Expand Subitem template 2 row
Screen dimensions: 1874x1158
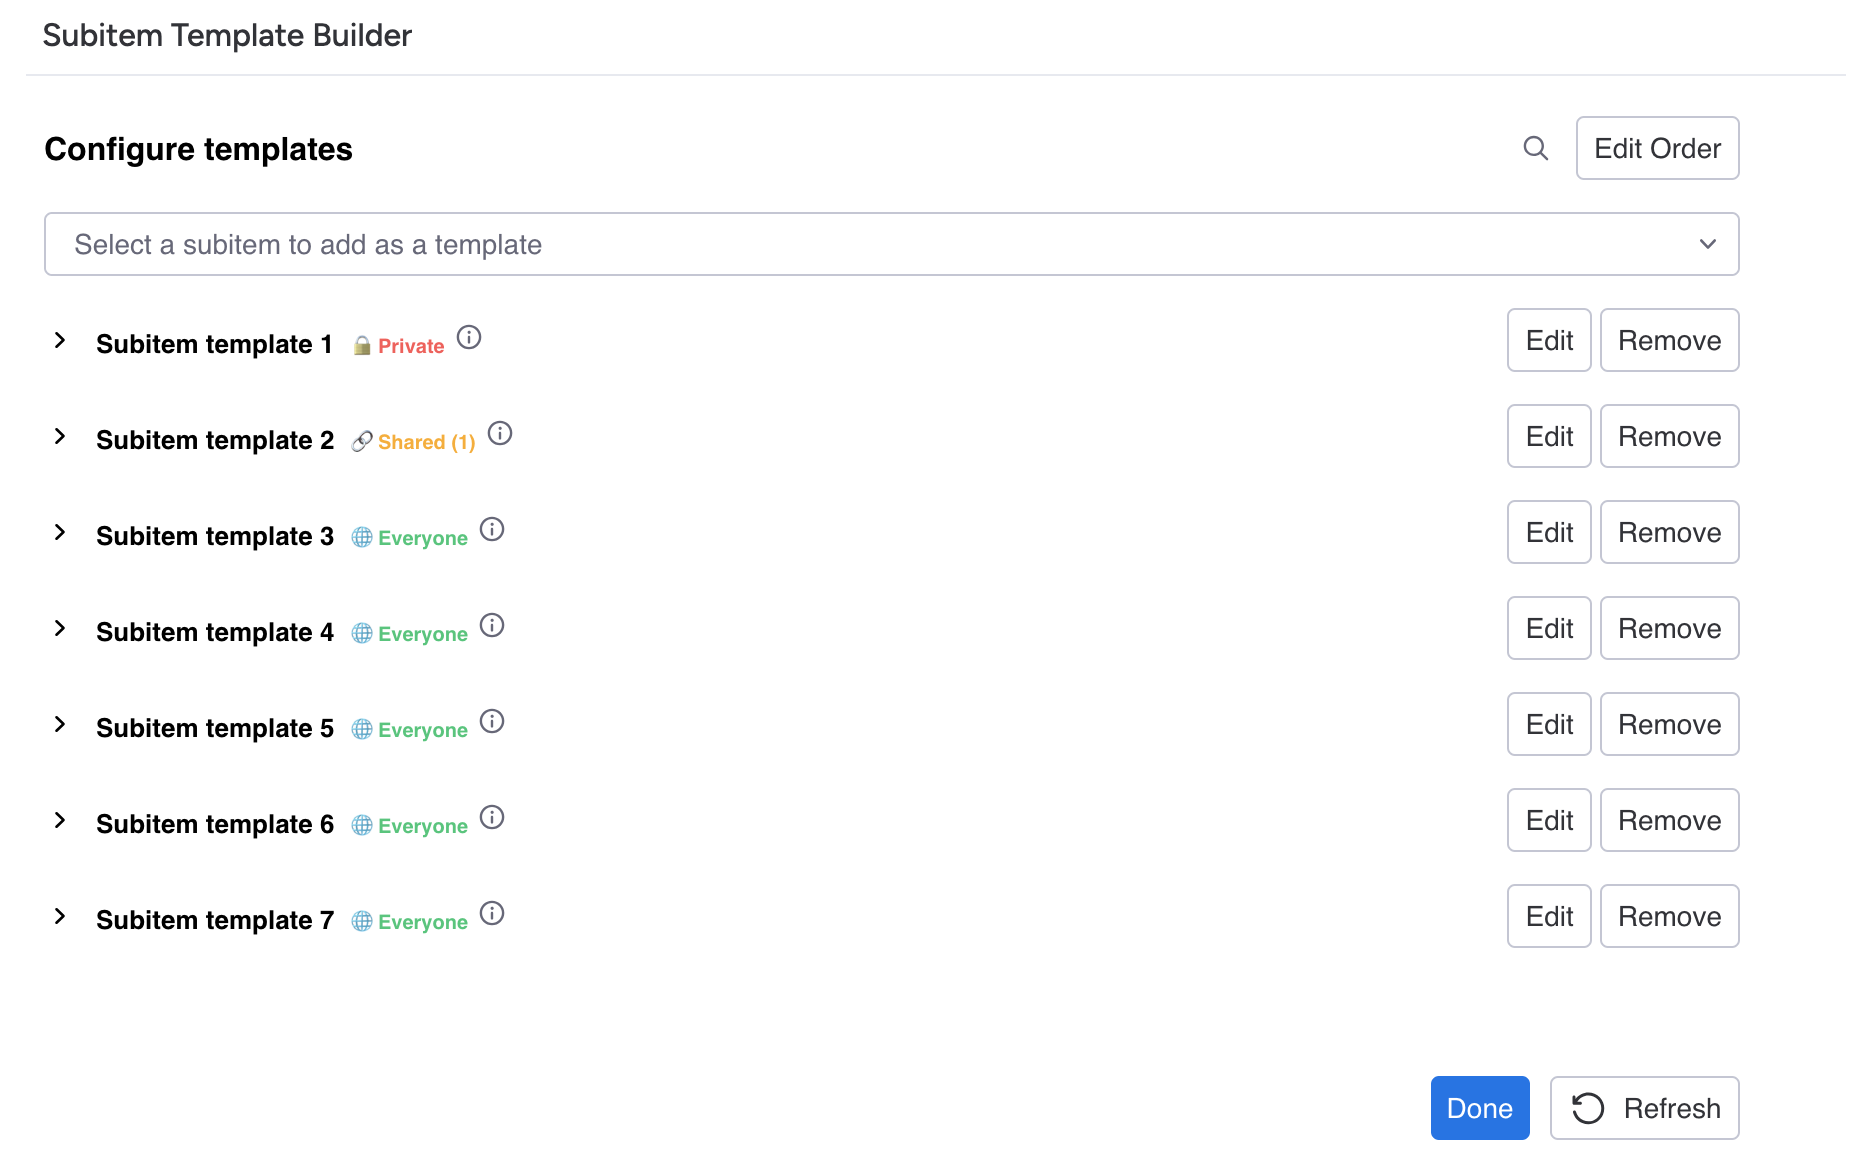tap(60, 436)
